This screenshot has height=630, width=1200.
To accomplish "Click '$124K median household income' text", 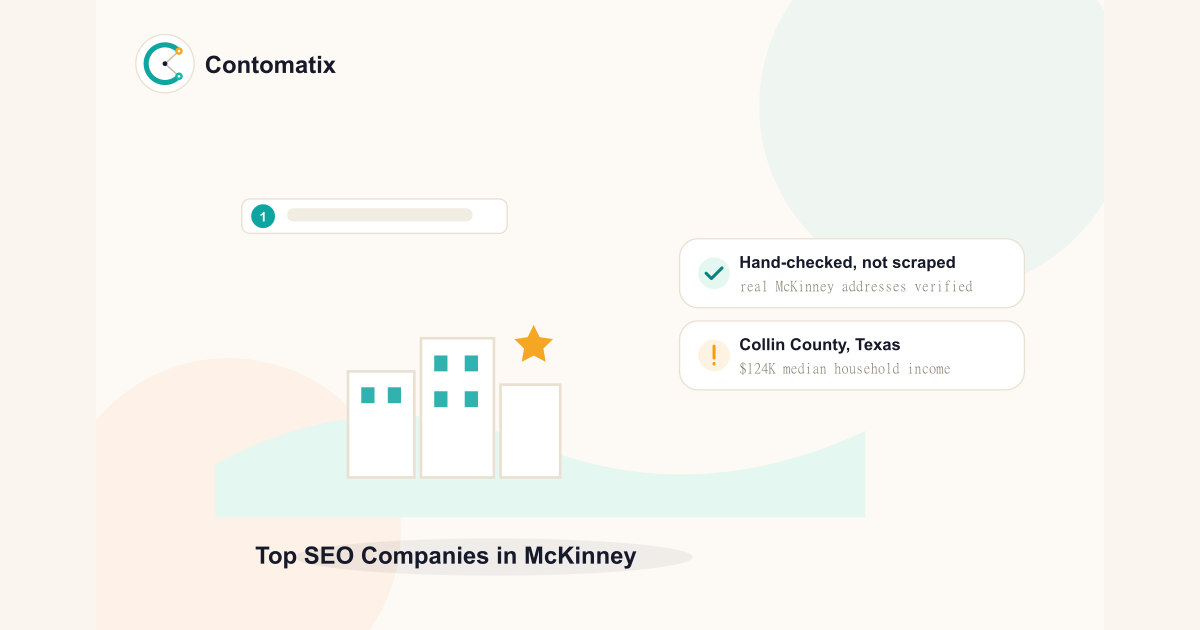I will click(x=845, y=369).
